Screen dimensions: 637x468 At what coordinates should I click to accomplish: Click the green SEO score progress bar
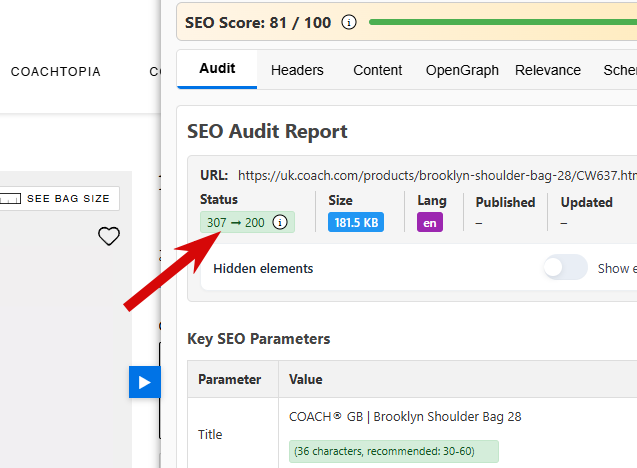(502, 22)
